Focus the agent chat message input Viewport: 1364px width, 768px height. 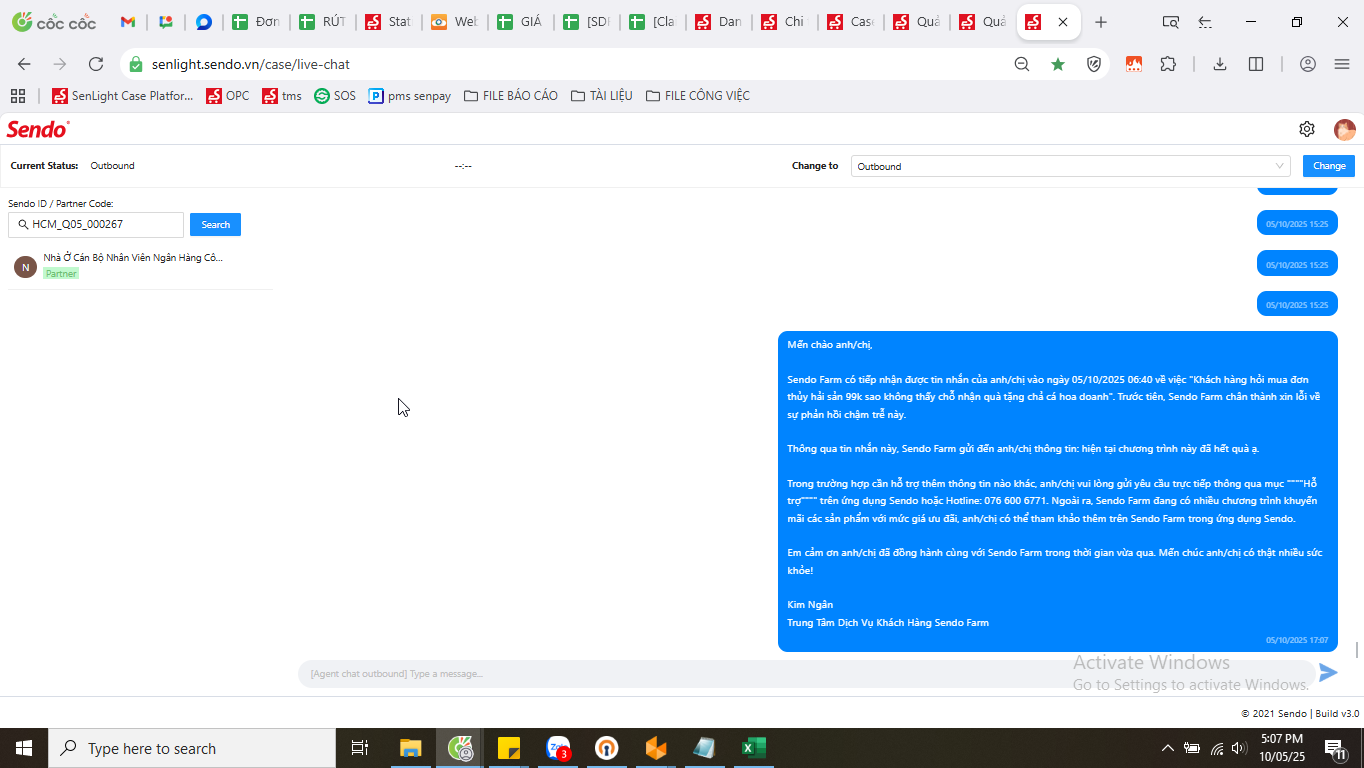(x=806, y=673)
